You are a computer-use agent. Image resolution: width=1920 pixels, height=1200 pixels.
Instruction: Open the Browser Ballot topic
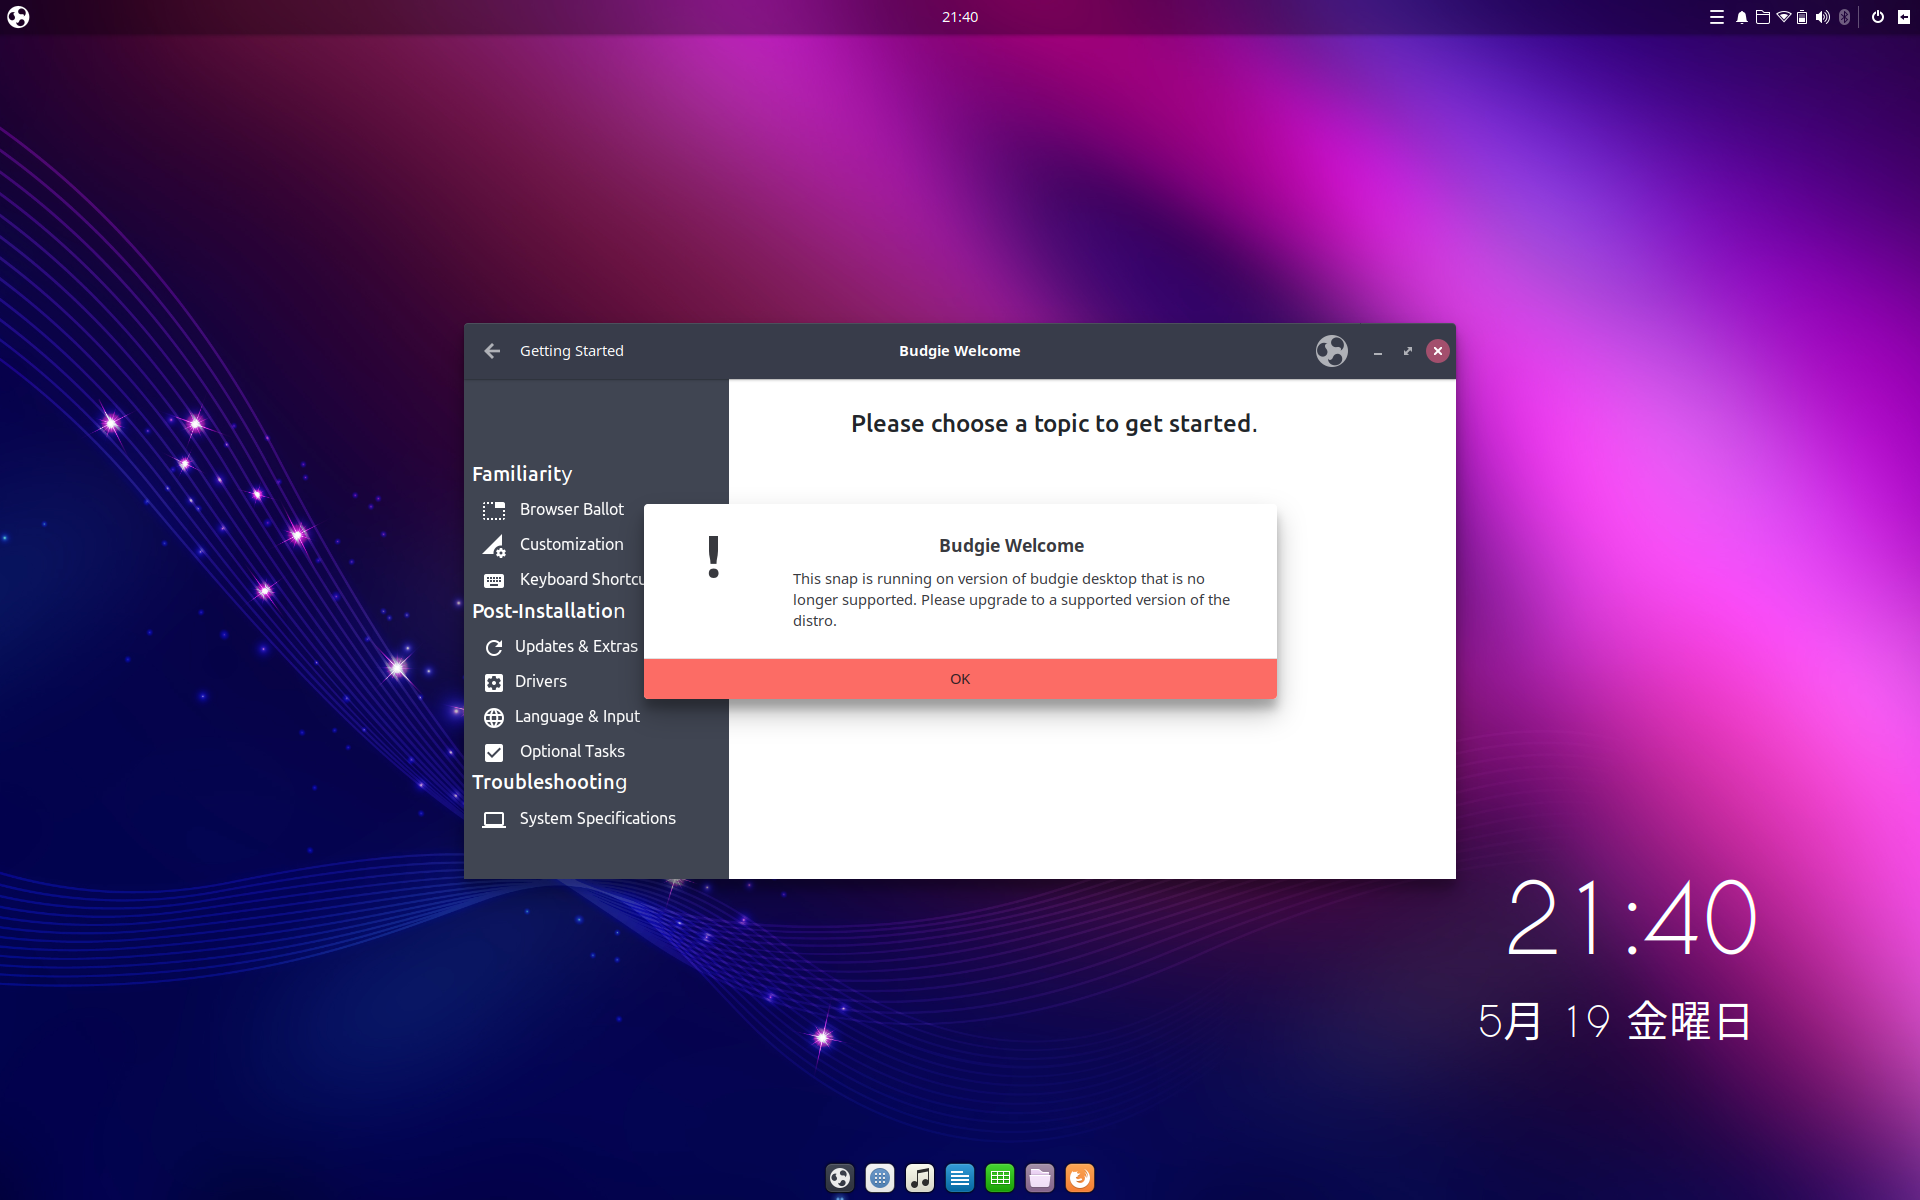[571, 510]
